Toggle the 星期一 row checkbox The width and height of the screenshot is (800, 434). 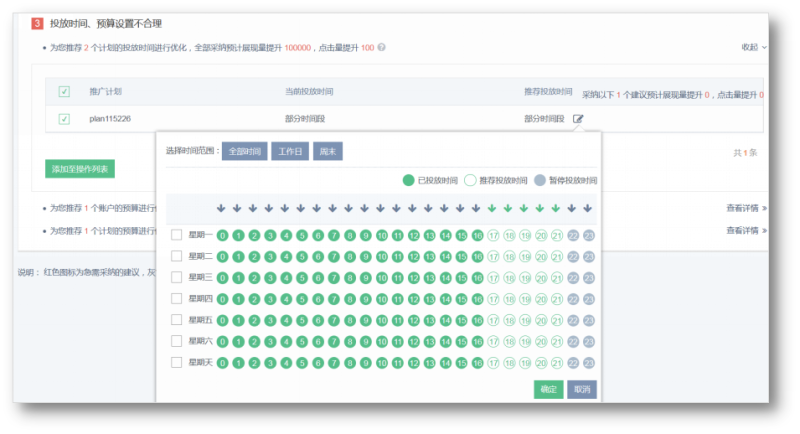point(177,235)
